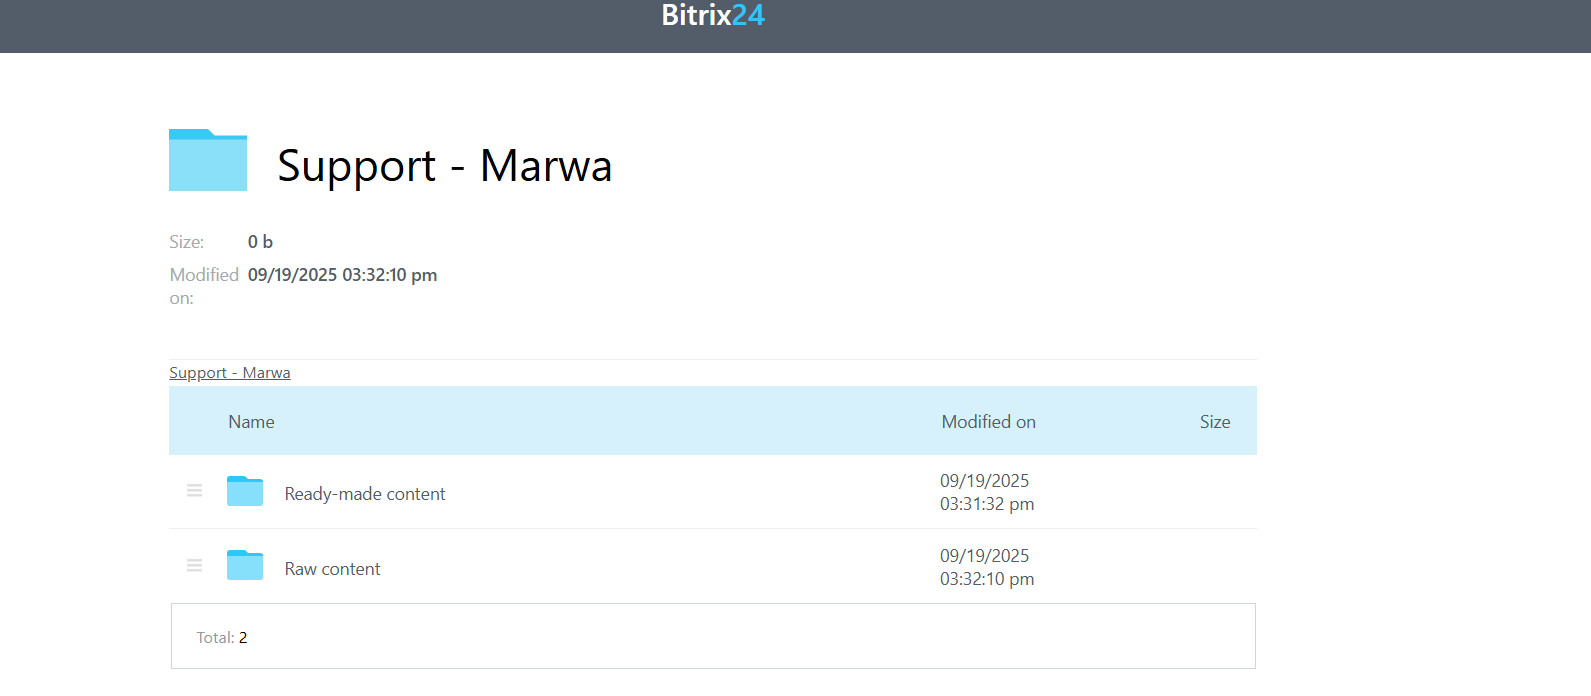
Task: Open the Raw content folder icon
Action: click(x=245, y=565)
